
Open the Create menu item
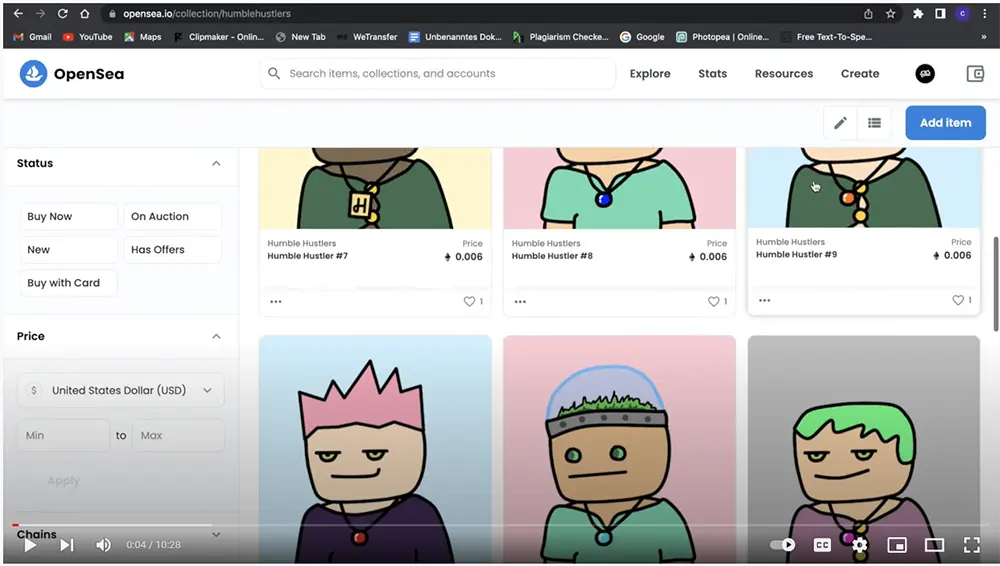860,74
